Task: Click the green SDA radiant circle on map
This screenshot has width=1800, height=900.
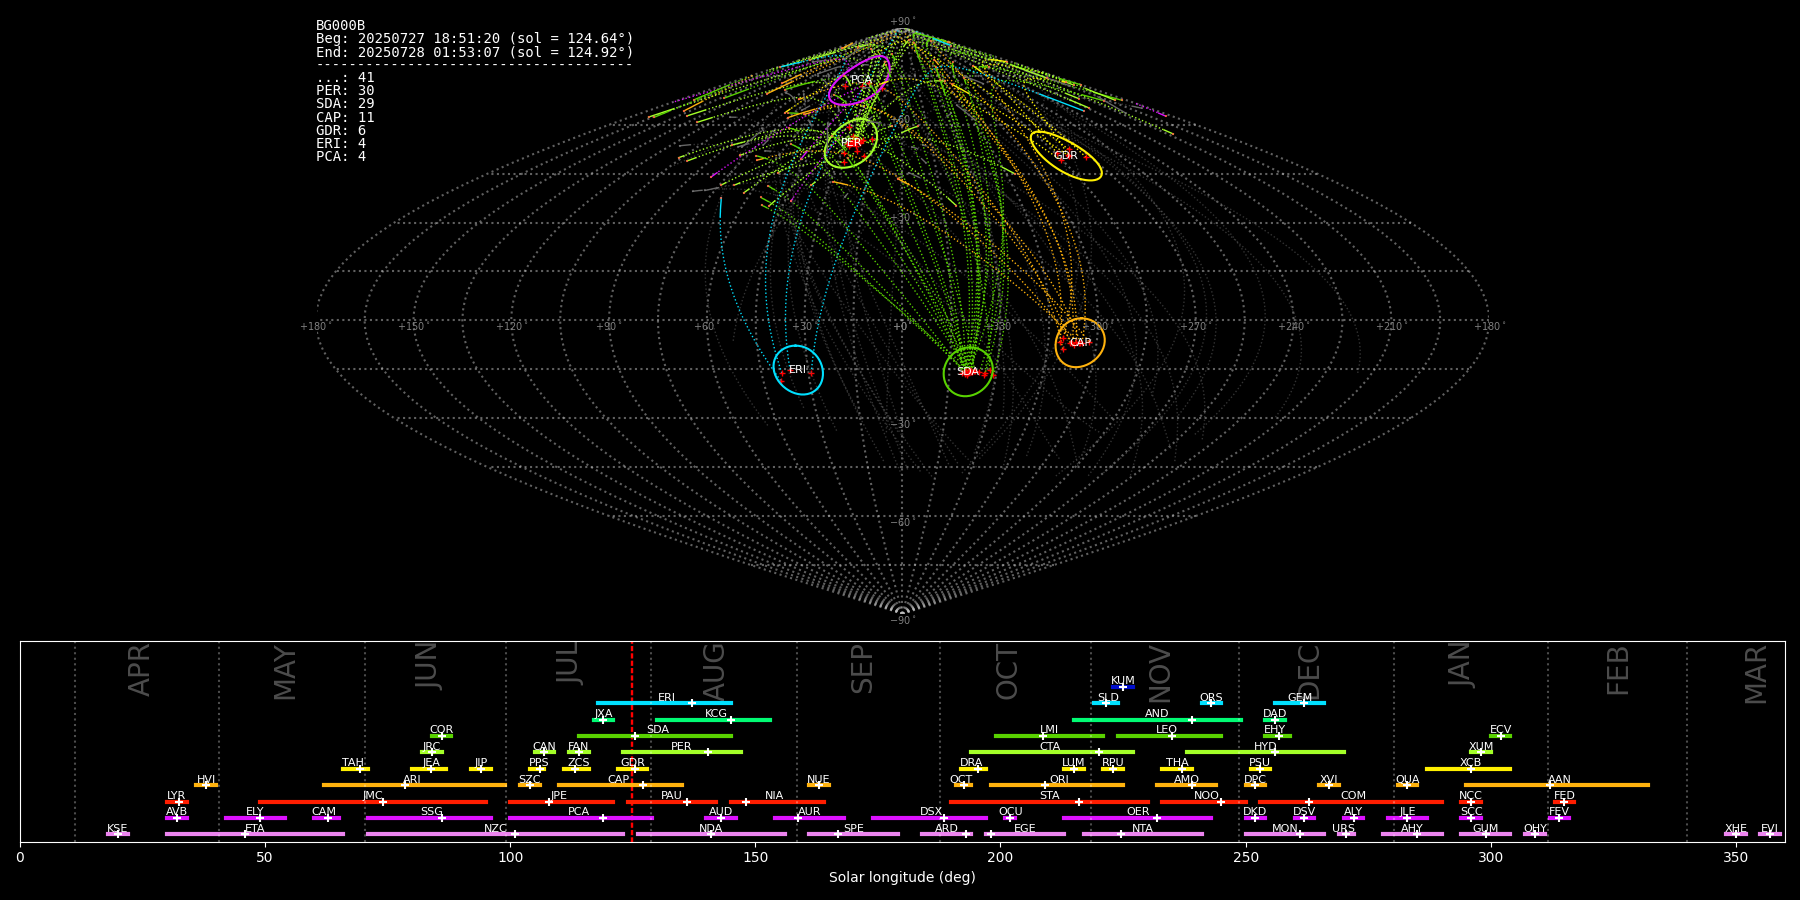Action: 968,371
